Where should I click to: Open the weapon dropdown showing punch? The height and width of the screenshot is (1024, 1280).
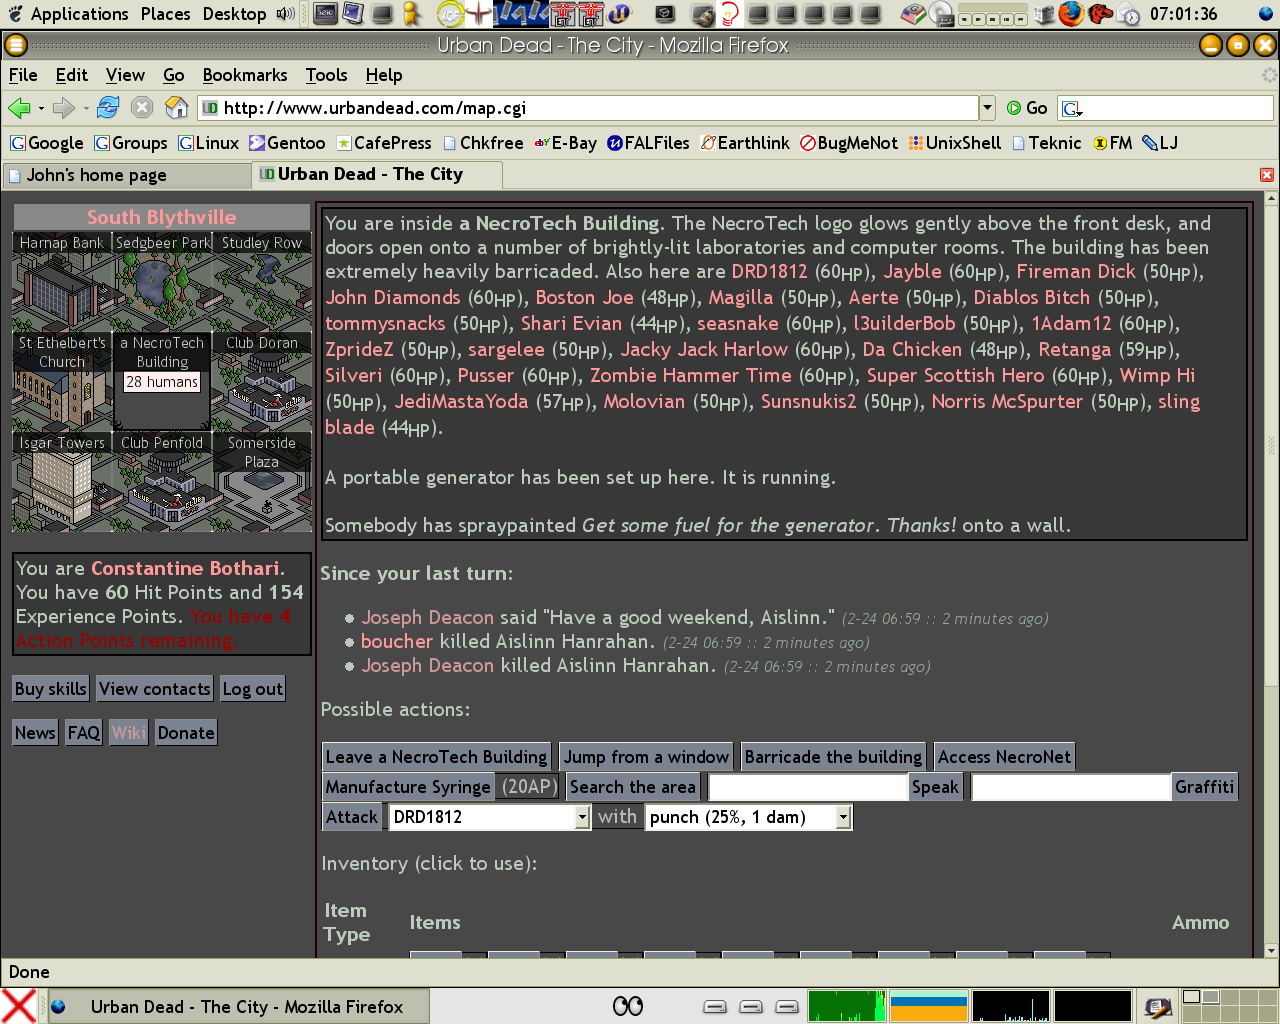point(843,818)
